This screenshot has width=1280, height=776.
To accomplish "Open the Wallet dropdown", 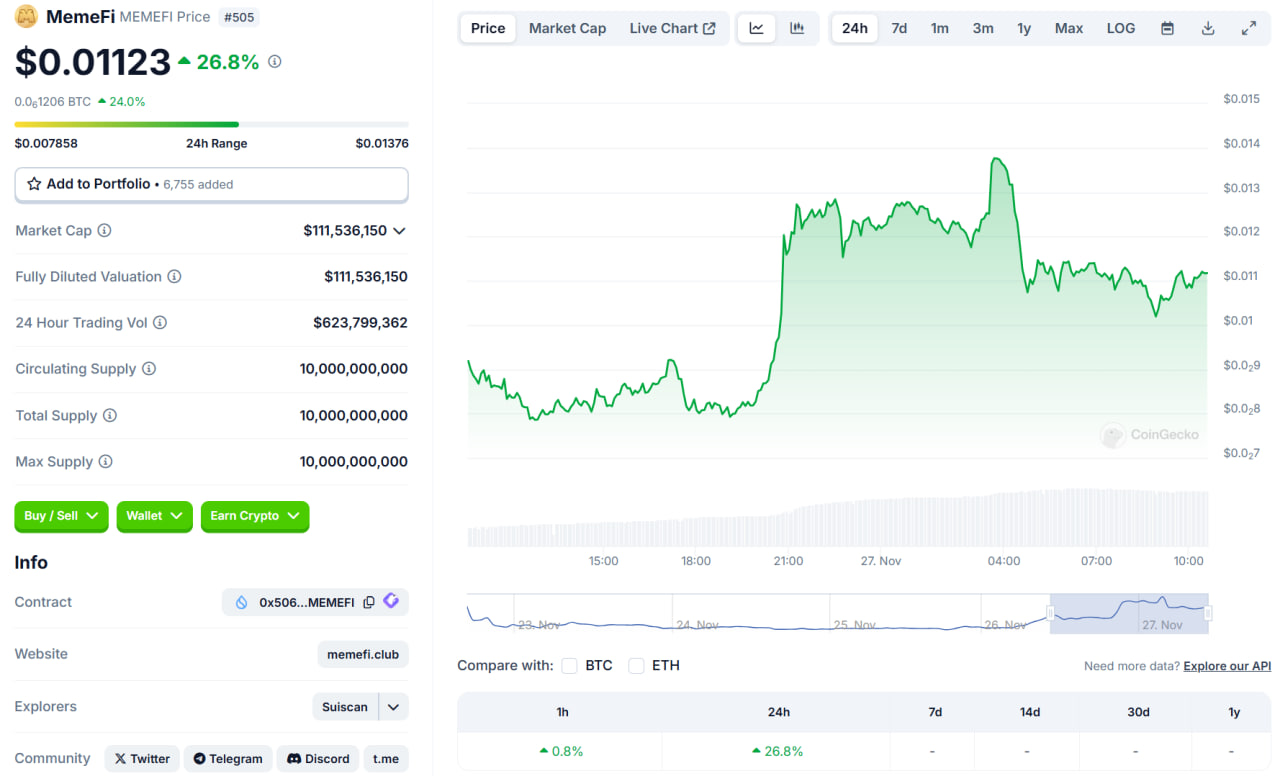I will coord(154,516).
